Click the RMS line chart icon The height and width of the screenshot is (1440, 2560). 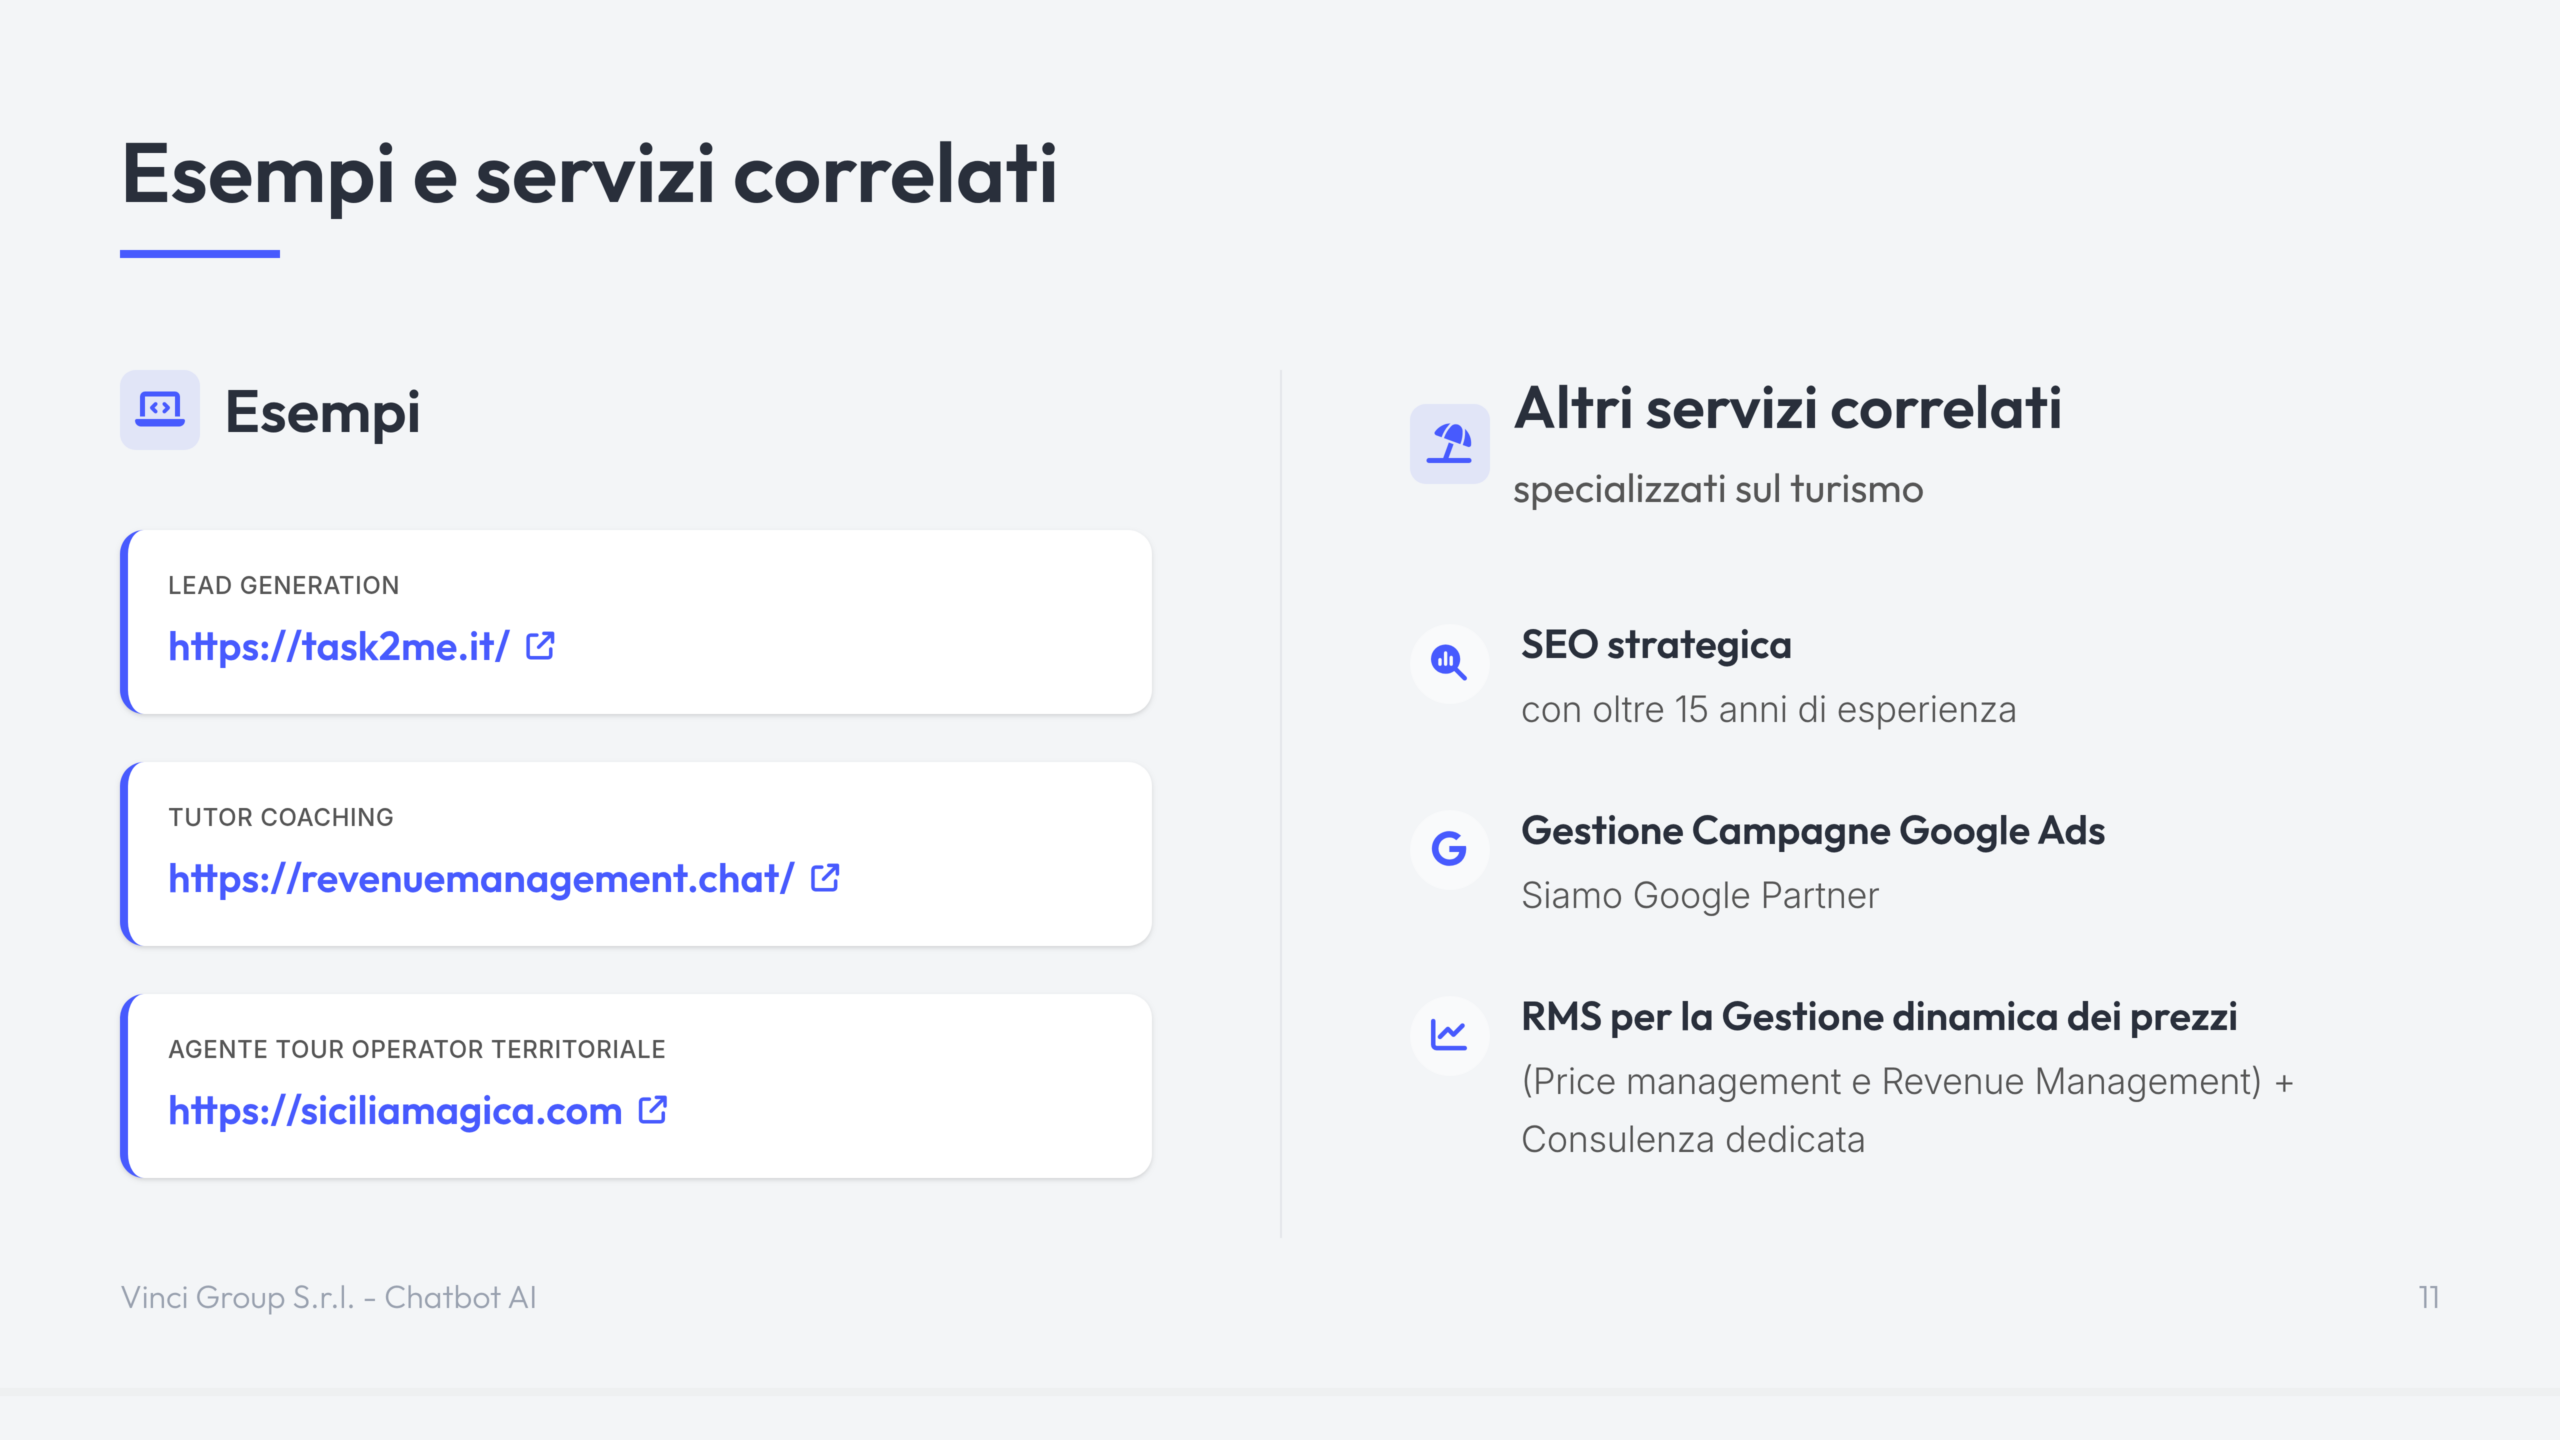click(x=1449, y=1035)
